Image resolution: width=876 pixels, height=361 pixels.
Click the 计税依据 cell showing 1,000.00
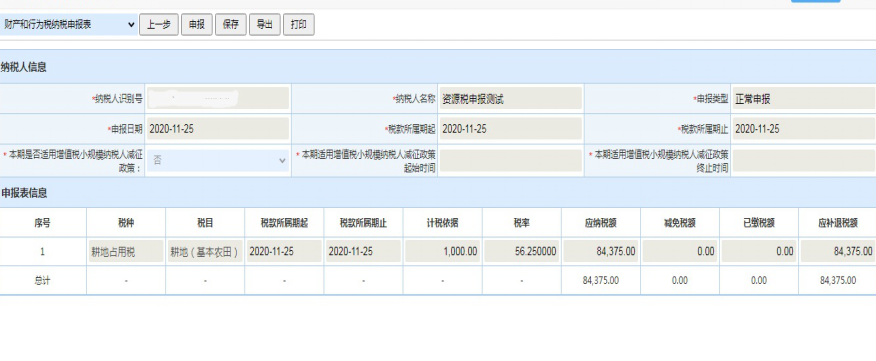tap(443, 251)
